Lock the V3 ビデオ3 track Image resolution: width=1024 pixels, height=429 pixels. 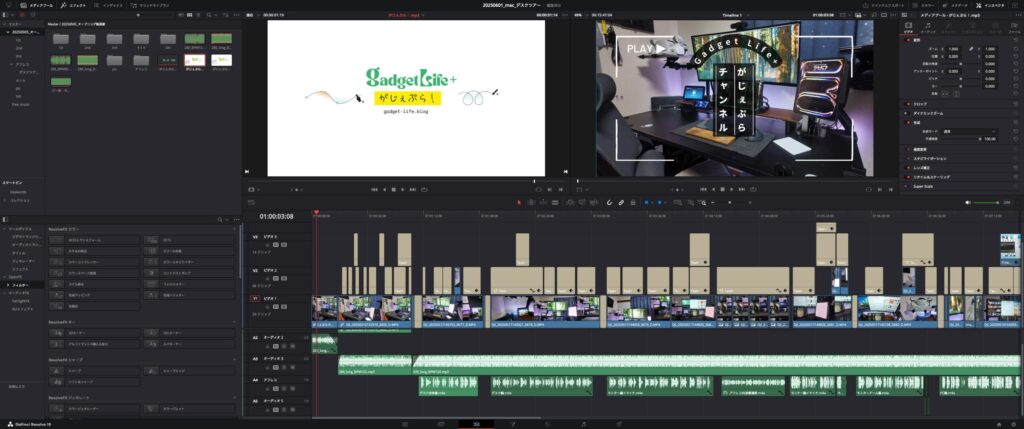(267, 245)
